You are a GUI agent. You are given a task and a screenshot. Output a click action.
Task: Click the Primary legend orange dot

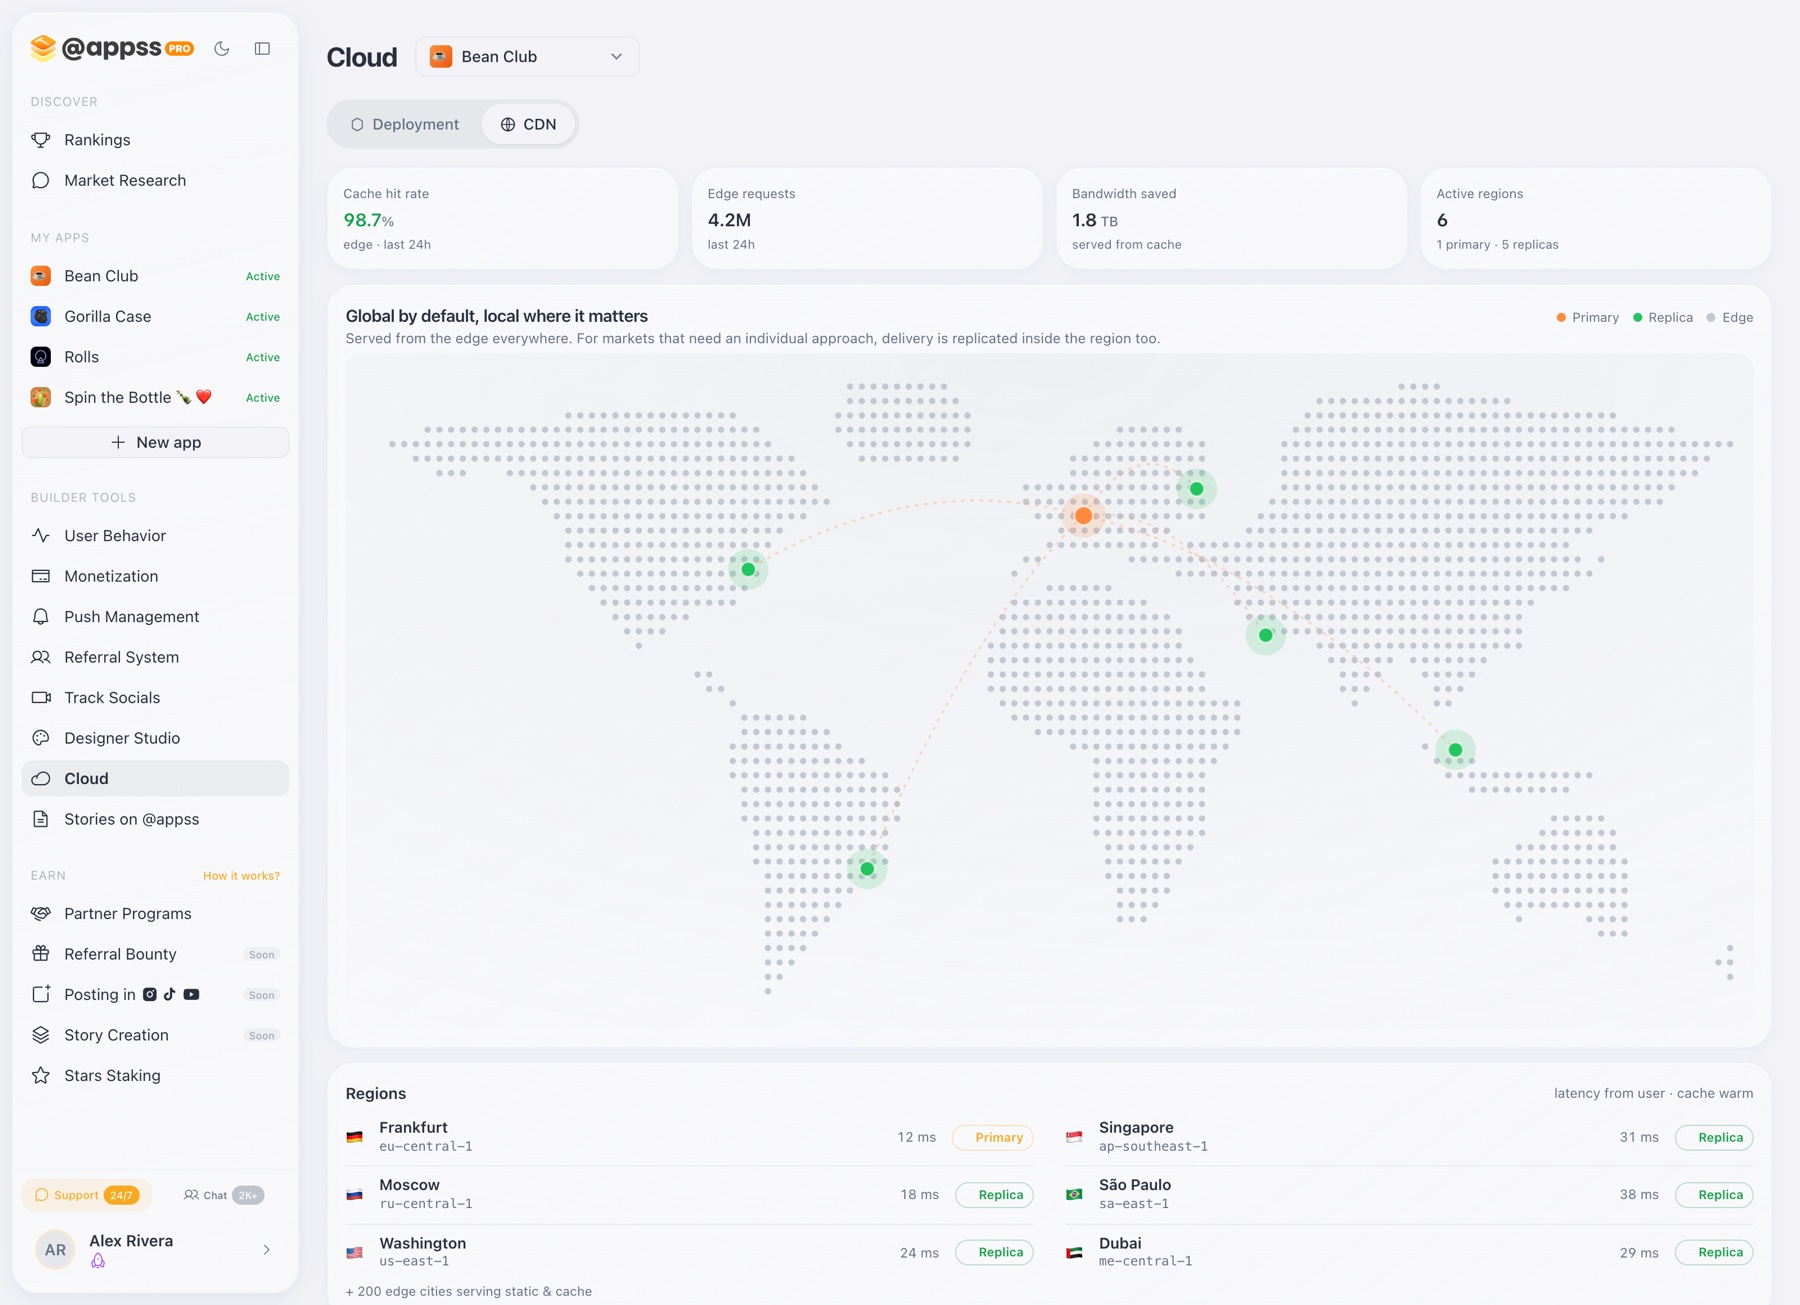point(1561,317)
